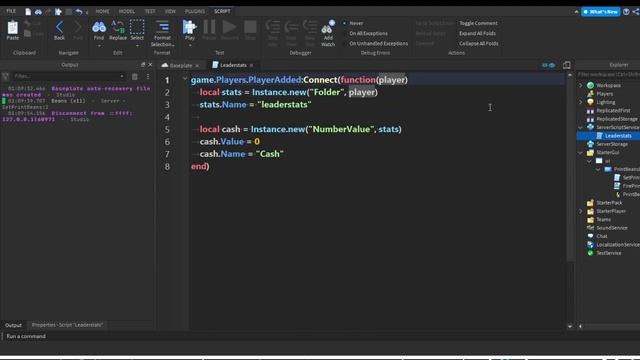Viewport: 640px width, 360px height.
Task: Start playtest with the Play icon
Action: point(189,27)
